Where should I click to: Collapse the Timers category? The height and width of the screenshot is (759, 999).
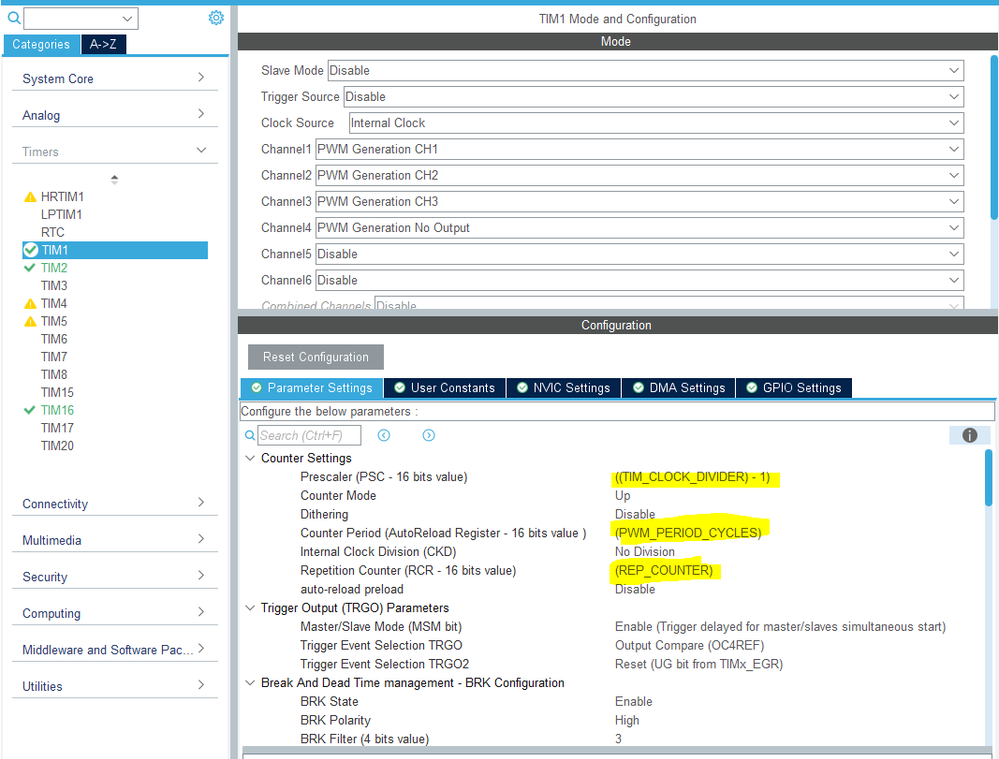tap(115, 152)
